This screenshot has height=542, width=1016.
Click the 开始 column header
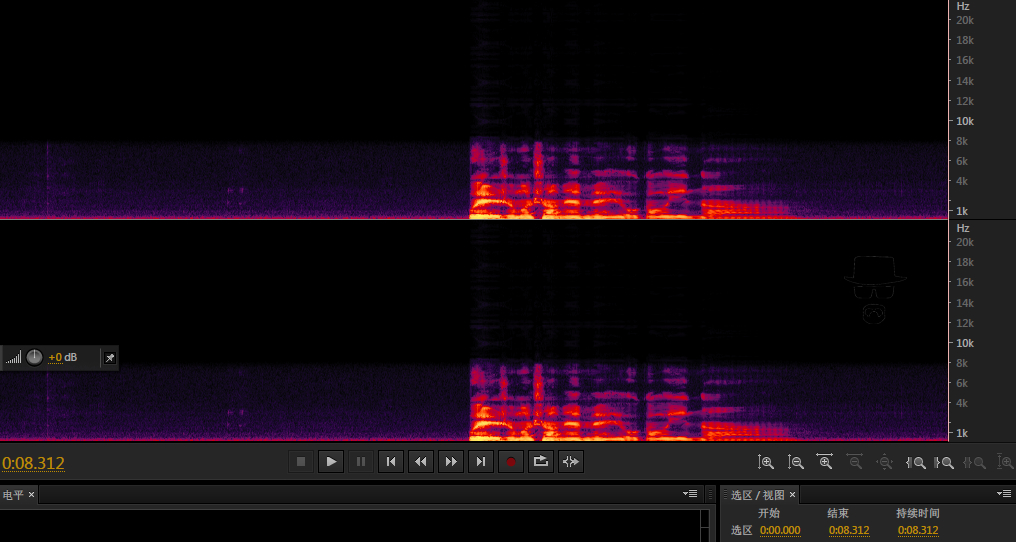[769, 513]
